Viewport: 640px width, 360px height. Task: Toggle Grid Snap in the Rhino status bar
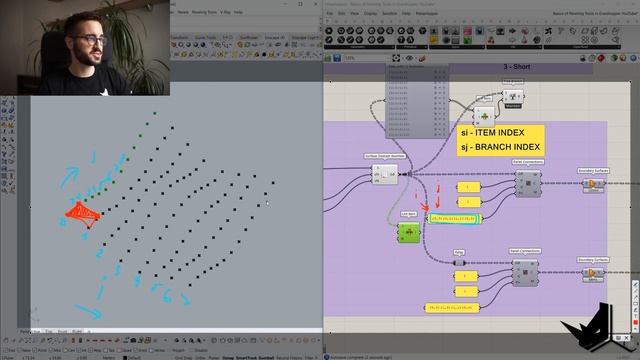click(184, 358)
